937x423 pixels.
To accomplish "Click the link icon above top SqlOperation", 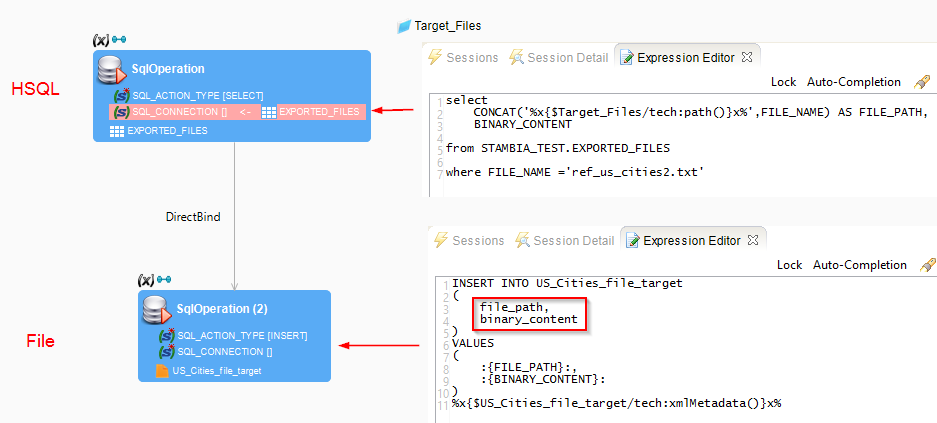I will [119, 40].
